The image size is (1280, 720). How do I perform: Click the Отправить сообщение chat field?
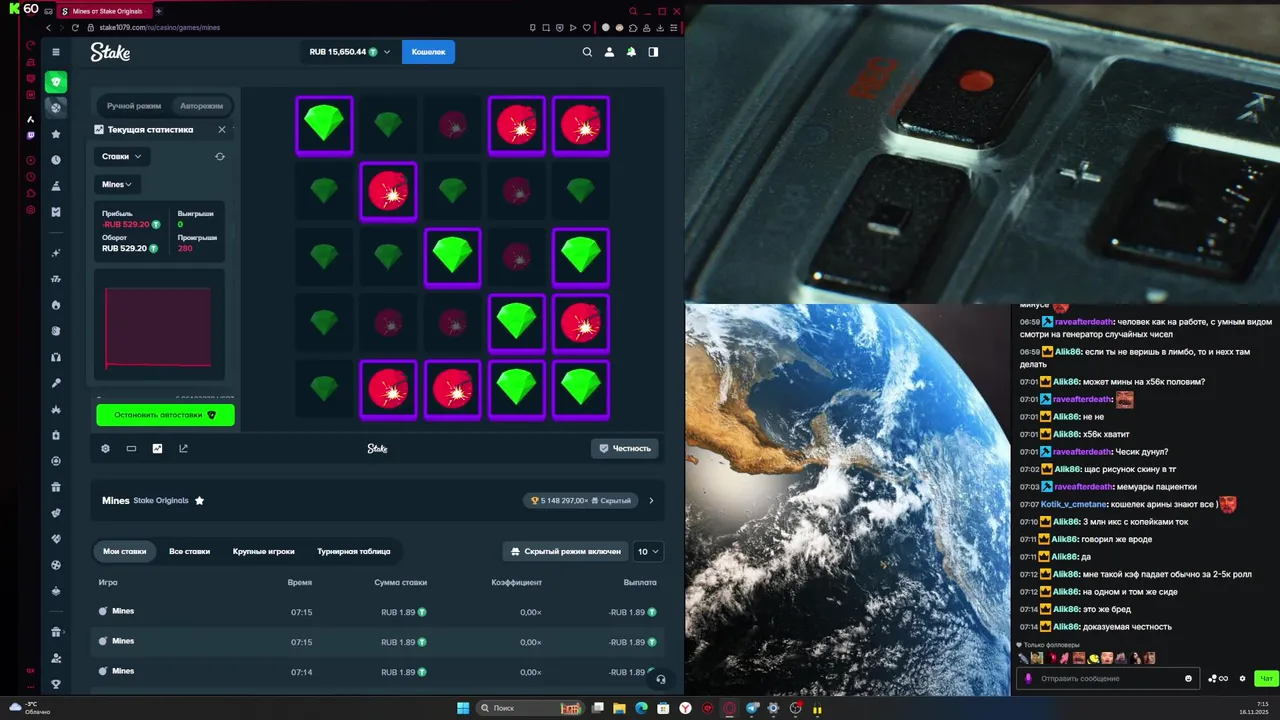(x=1108, y=678)
